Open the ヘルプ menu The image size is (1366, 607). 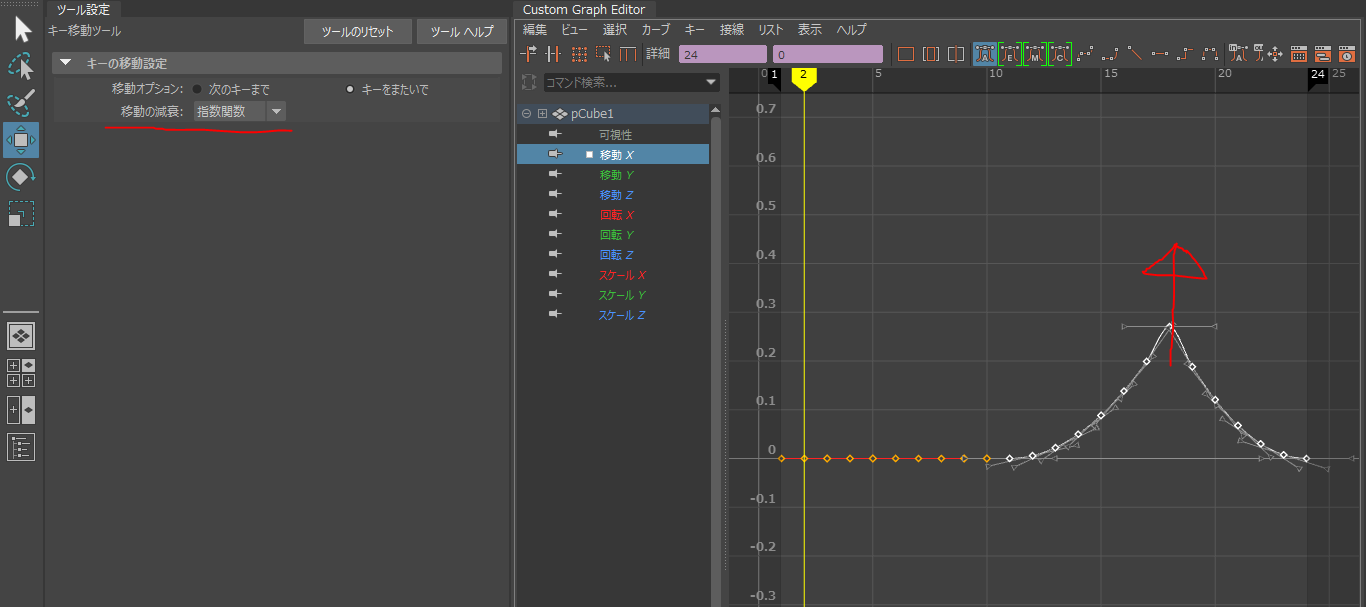point(852,29)
